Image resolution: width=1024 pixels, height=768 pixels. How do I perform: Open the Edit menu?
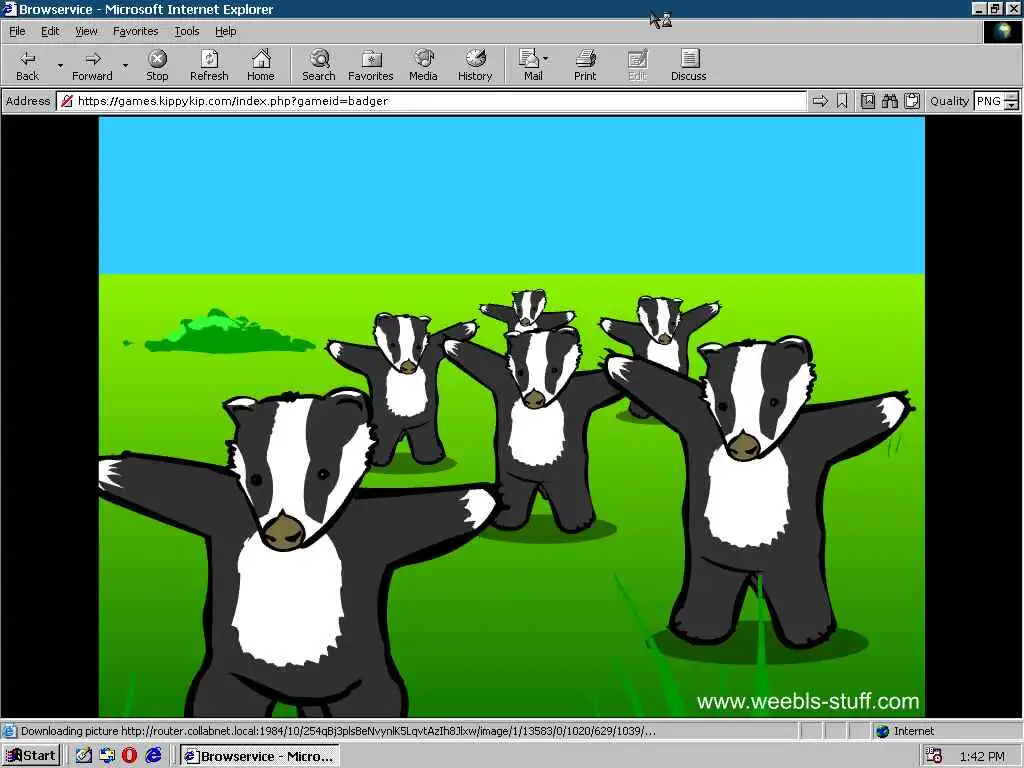50,31
